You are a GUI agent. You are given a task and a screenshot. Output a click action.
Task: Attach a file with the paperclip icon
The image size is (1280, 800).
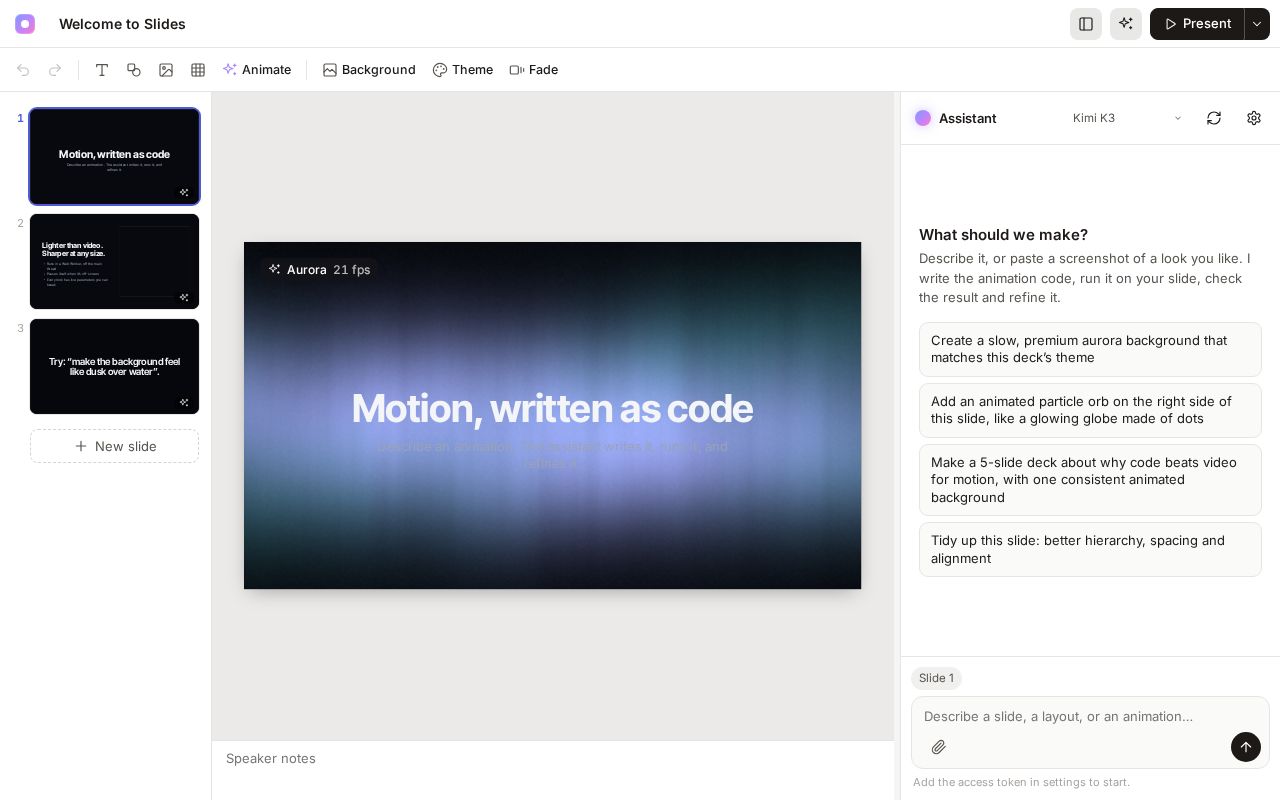click(x=938, y=747)
